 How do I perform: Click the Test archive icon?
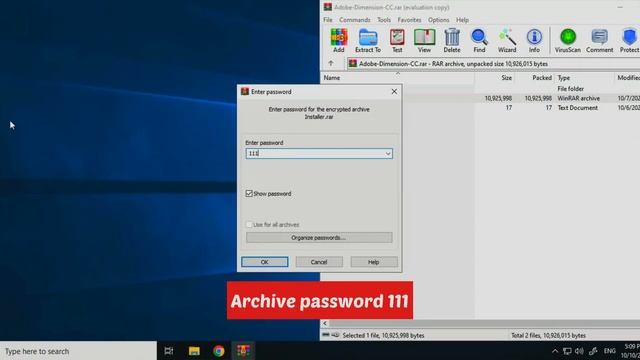(397, 40)
